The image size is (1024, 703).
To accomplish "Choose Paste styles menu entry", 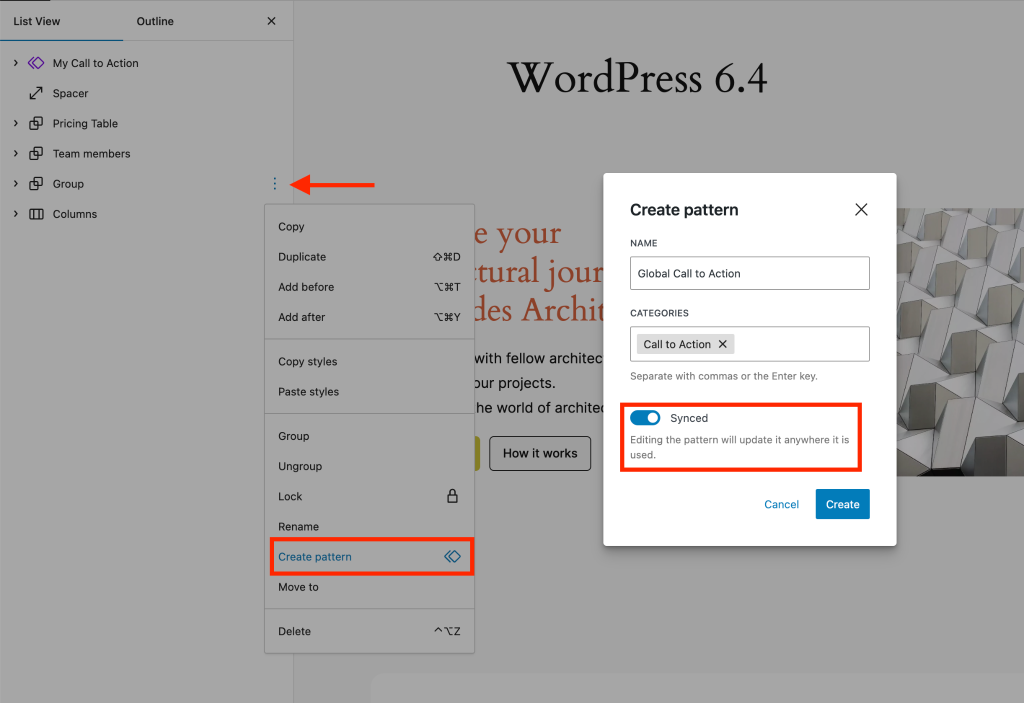I will point(370,391).
